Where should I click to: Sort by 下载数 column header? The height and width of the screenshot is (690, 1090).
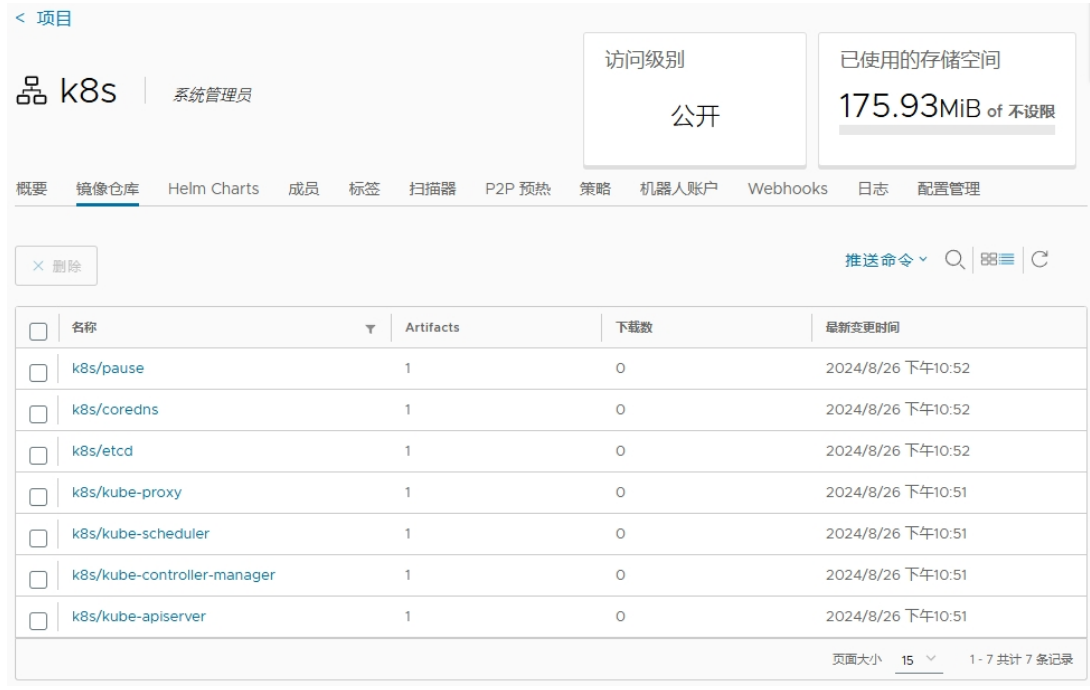tap(634, 327)
